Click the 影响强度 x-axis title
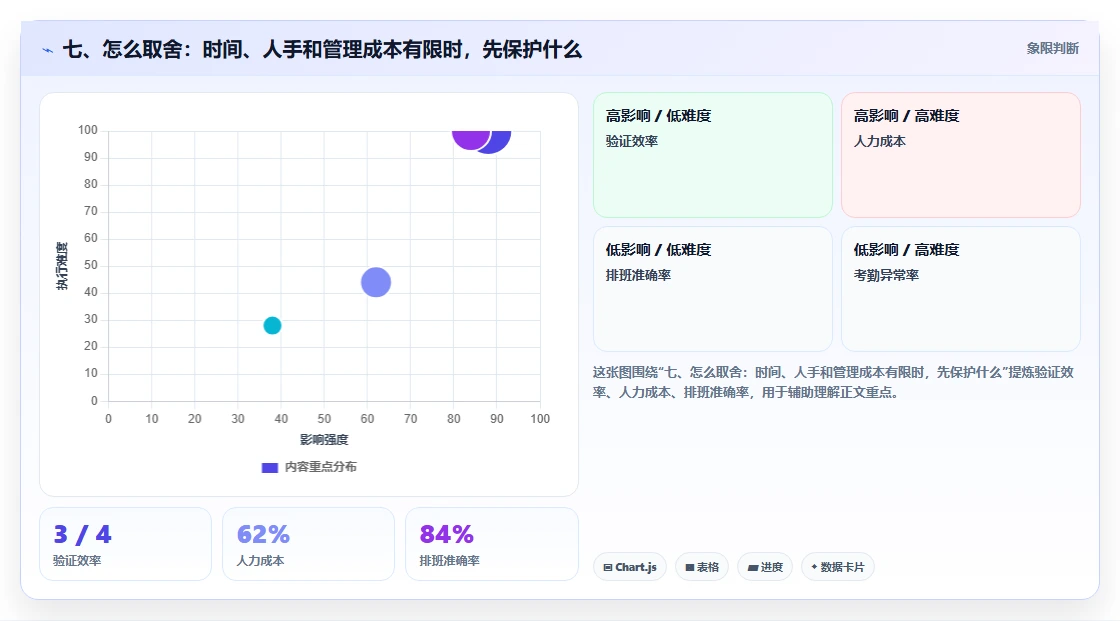 point(324,439)
